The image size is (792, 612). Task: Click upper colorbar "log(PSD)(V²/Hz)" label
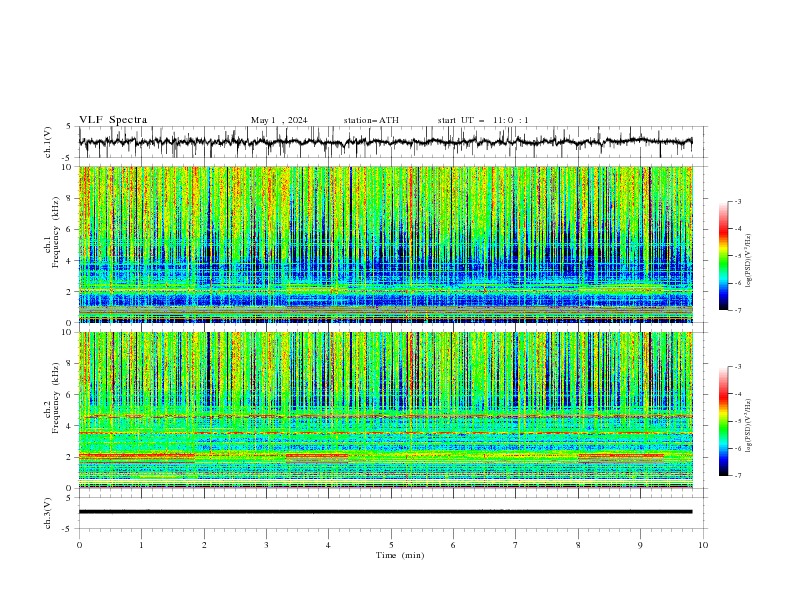pyautogui.click(x=749, y=261)
